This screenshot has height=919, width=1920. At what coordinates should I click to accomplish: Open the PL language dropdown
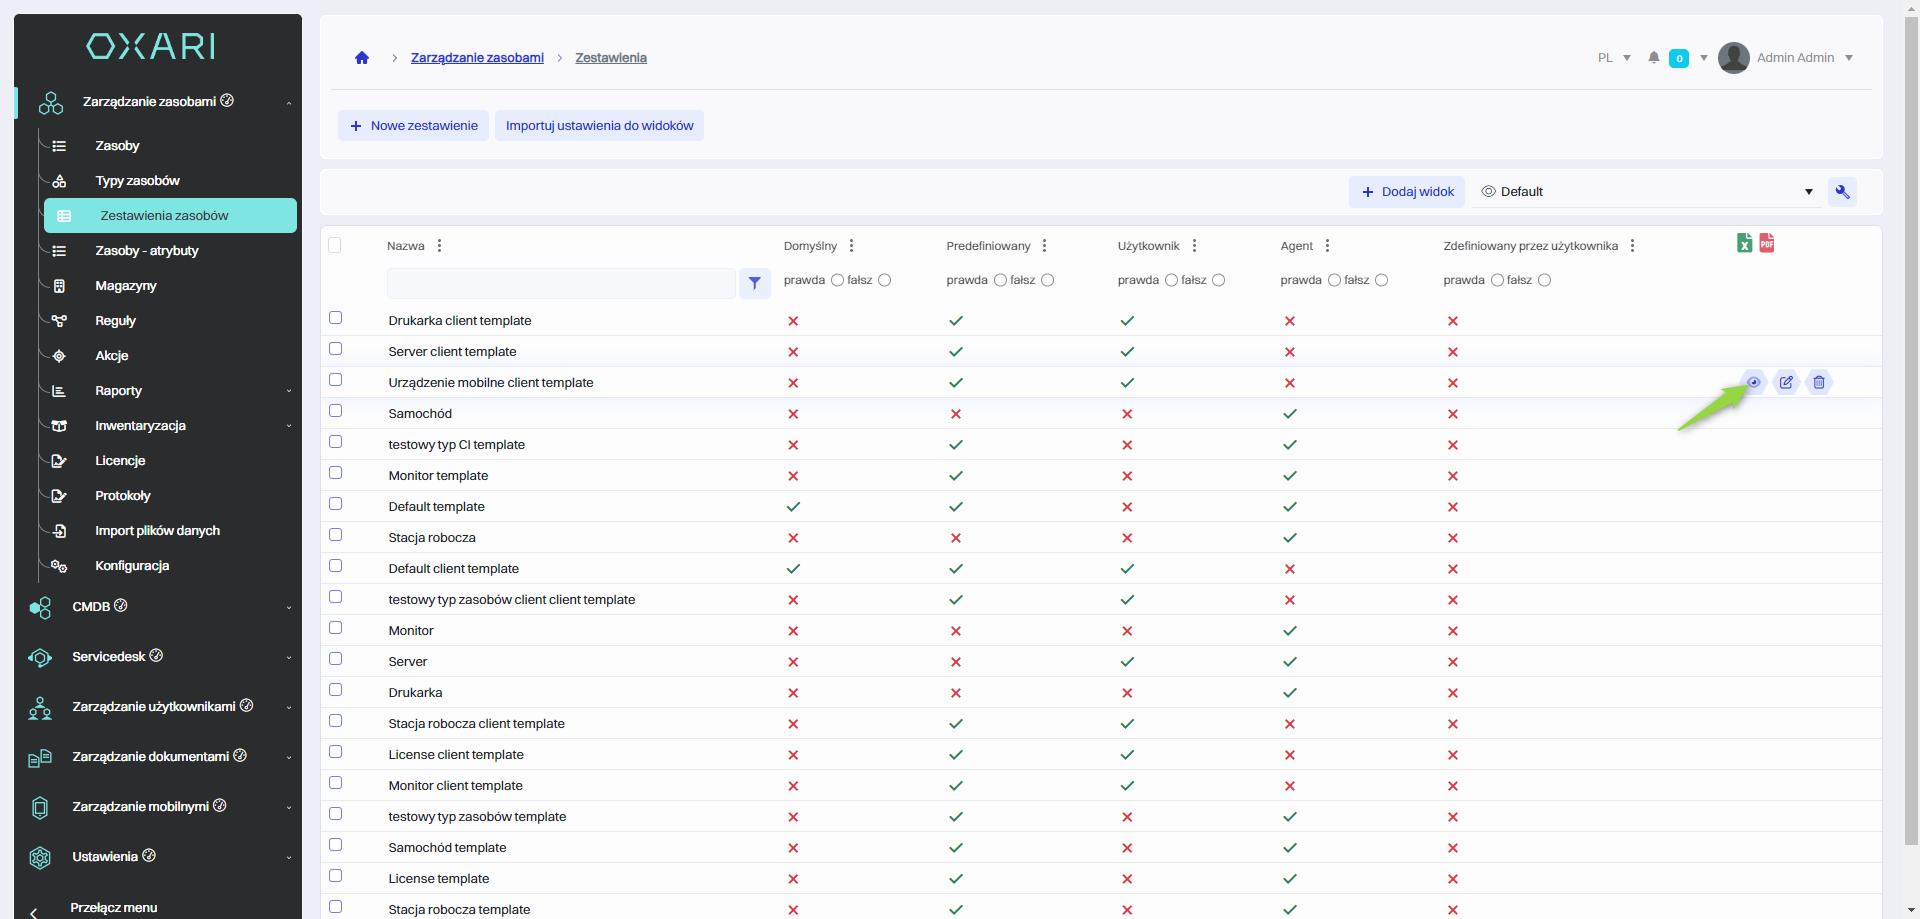(1614, 58)
